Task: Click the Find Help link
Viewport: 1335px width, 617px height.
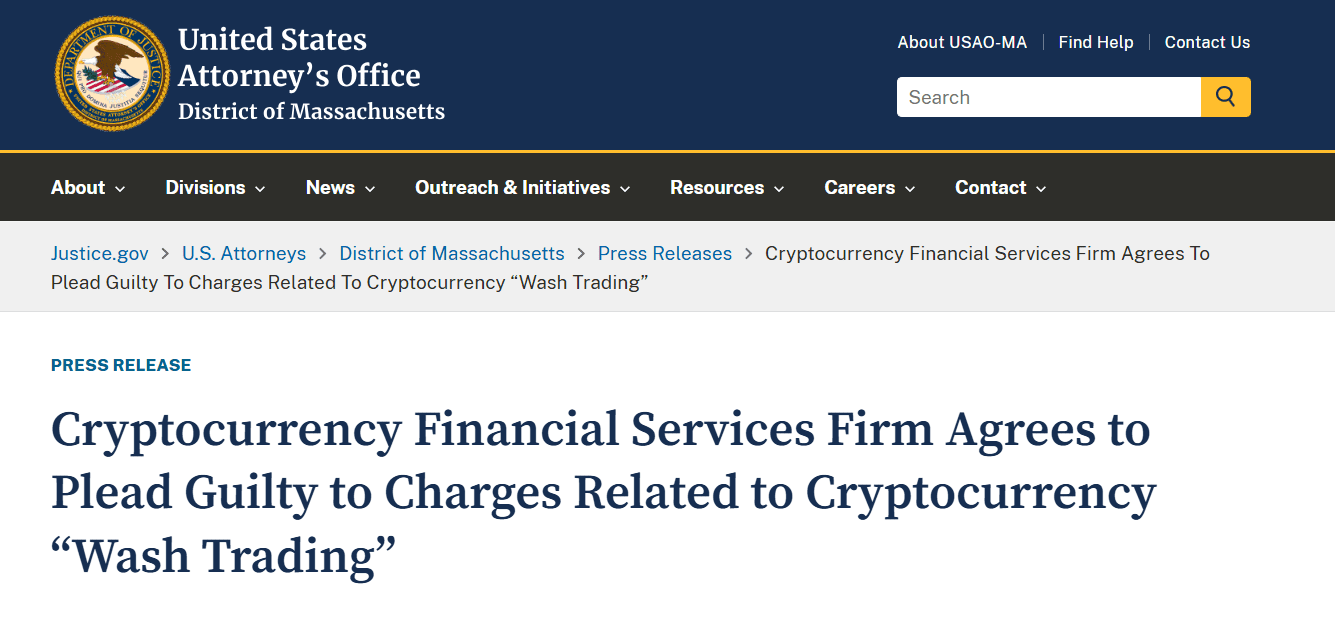Action: pos(1096,42)
